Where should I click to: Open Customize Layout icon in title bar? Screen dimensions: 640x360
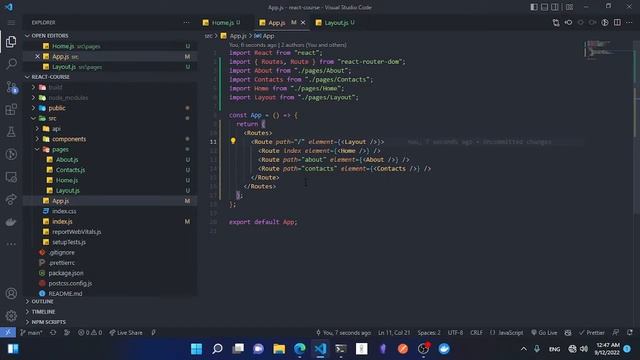569,7
